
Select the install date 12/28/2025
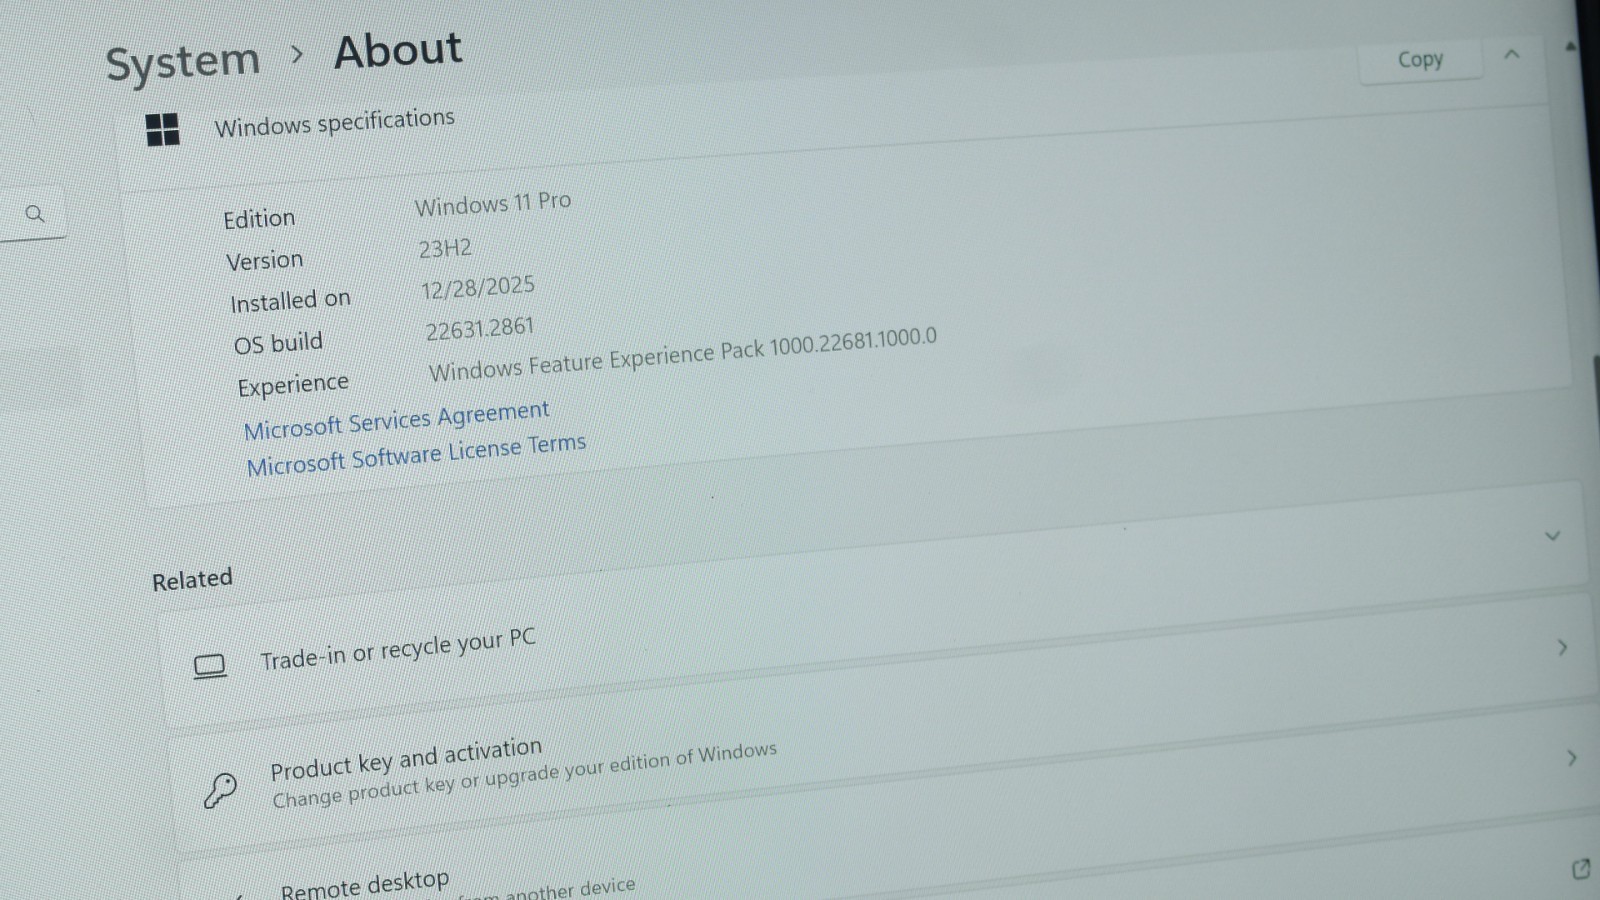[478, 288]
